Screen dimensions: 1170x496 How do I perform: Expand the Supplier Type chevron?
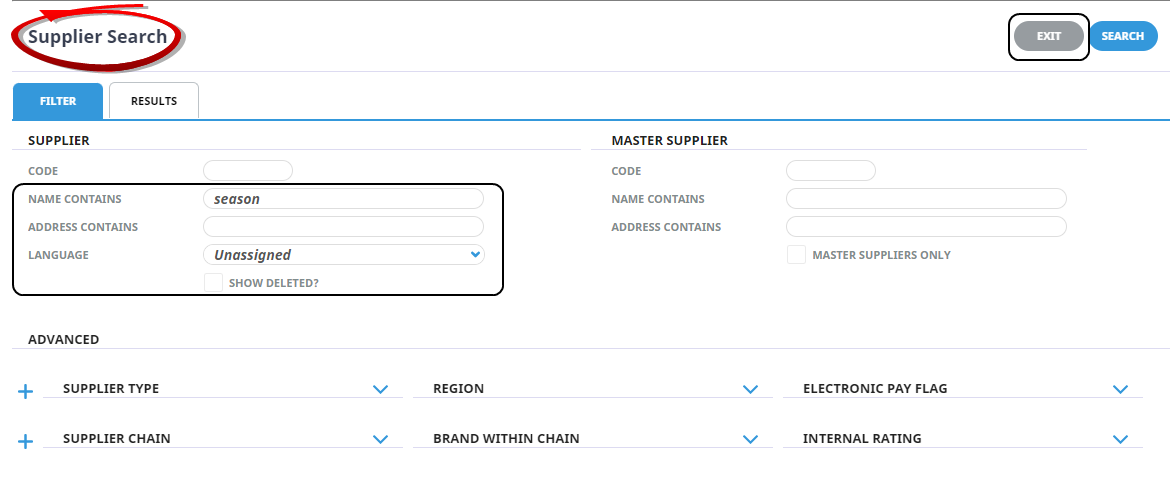pos(380,389)
